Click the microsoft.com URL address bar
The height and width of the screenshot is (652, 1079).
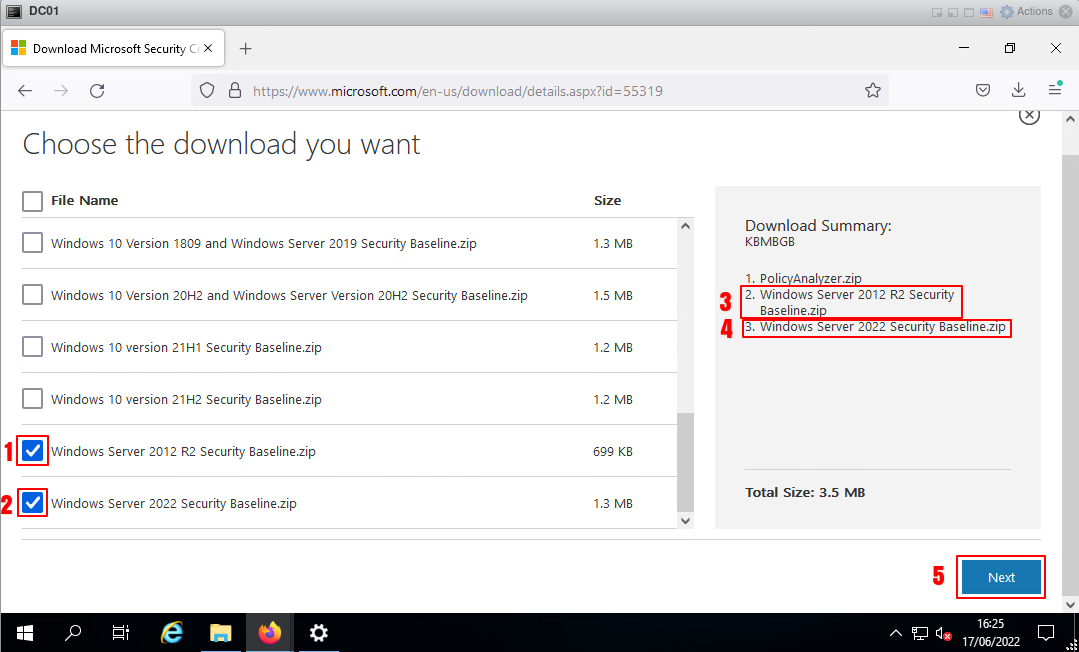coord(540,90)
